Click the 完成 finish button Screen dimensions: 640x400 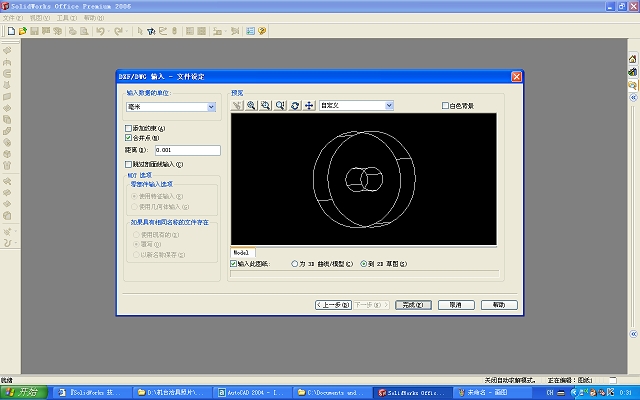[x=413, y=305]
